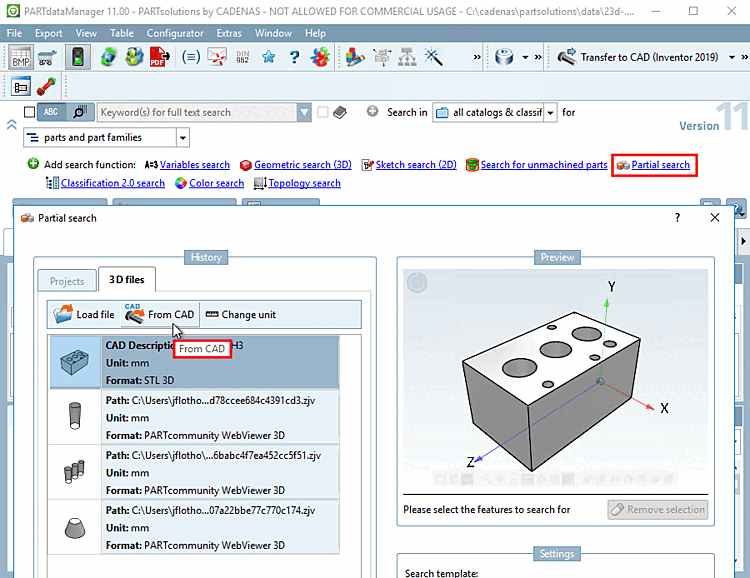Expand the full text search keyword dropdown

(x=305, y=112)
